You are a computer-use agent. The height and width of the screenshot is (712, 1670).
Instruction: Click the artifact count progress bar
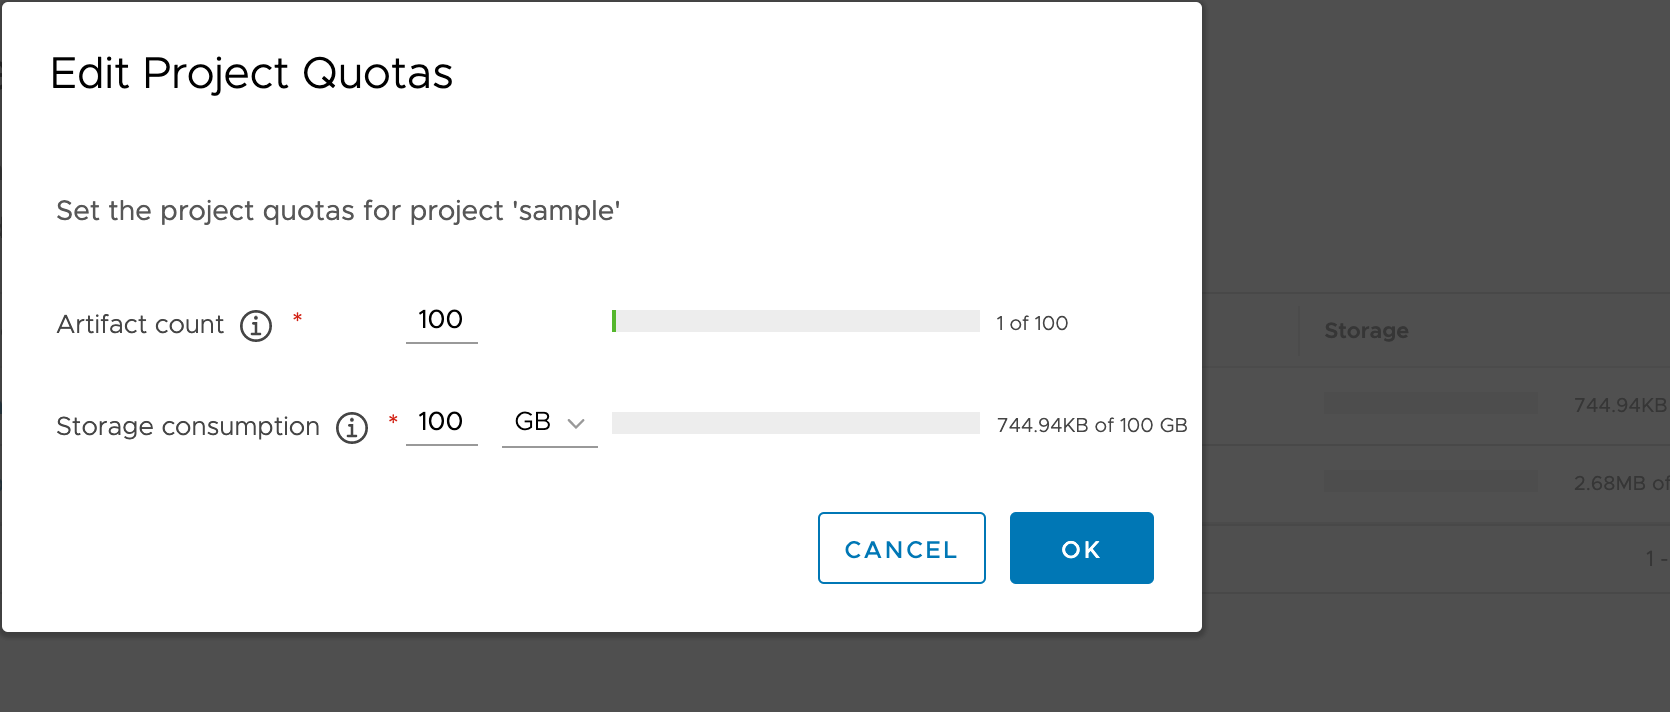point(795,321)
